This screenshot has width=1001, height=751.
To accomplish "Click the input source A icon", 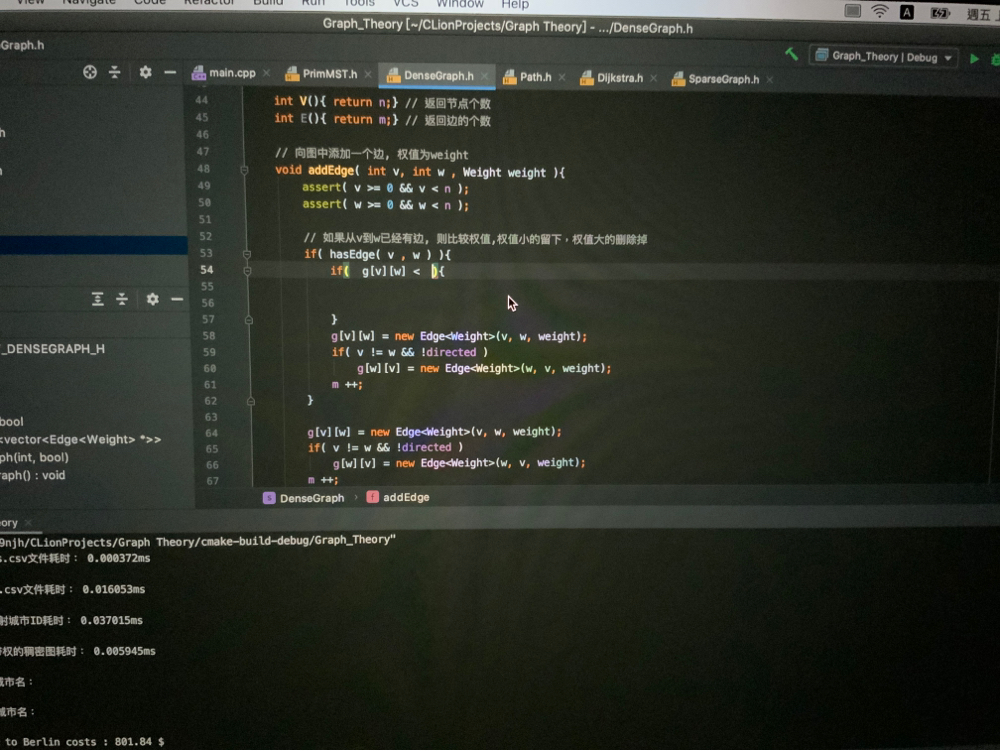I will tap(907, 12).
